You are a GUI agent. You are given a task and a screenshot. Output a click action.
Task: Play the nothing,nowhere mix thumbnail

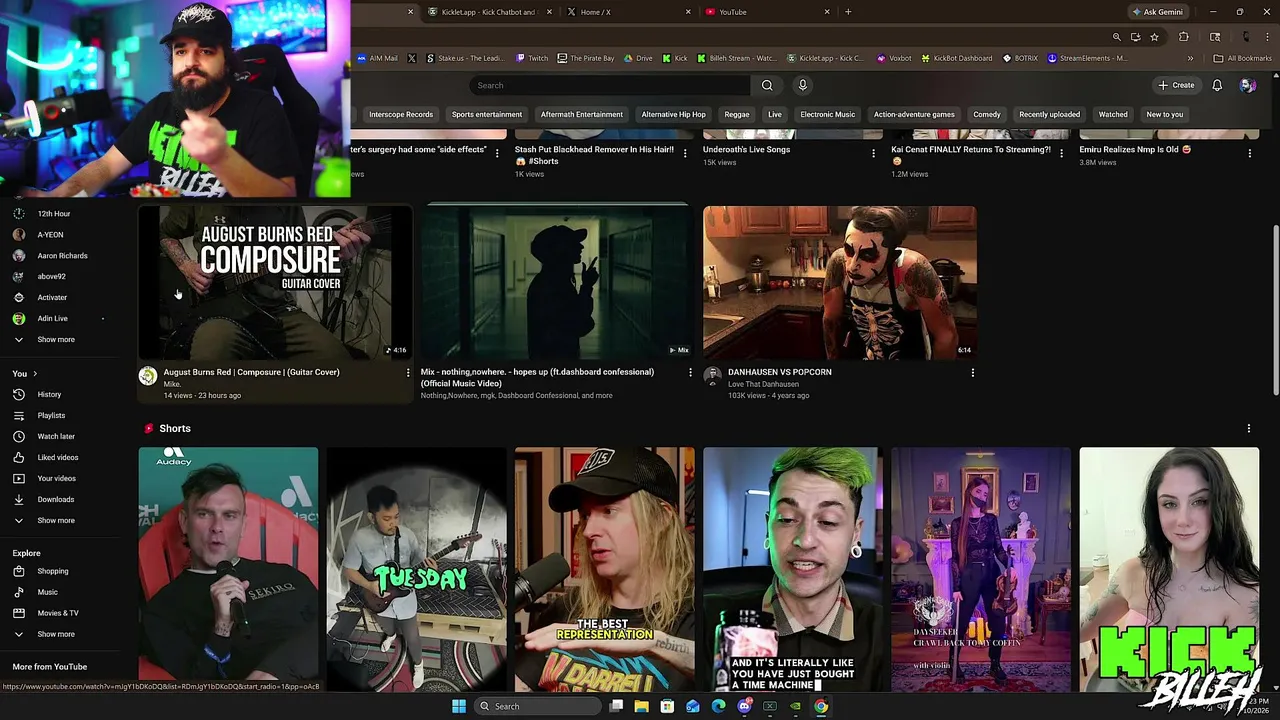(x=557, y=283)
